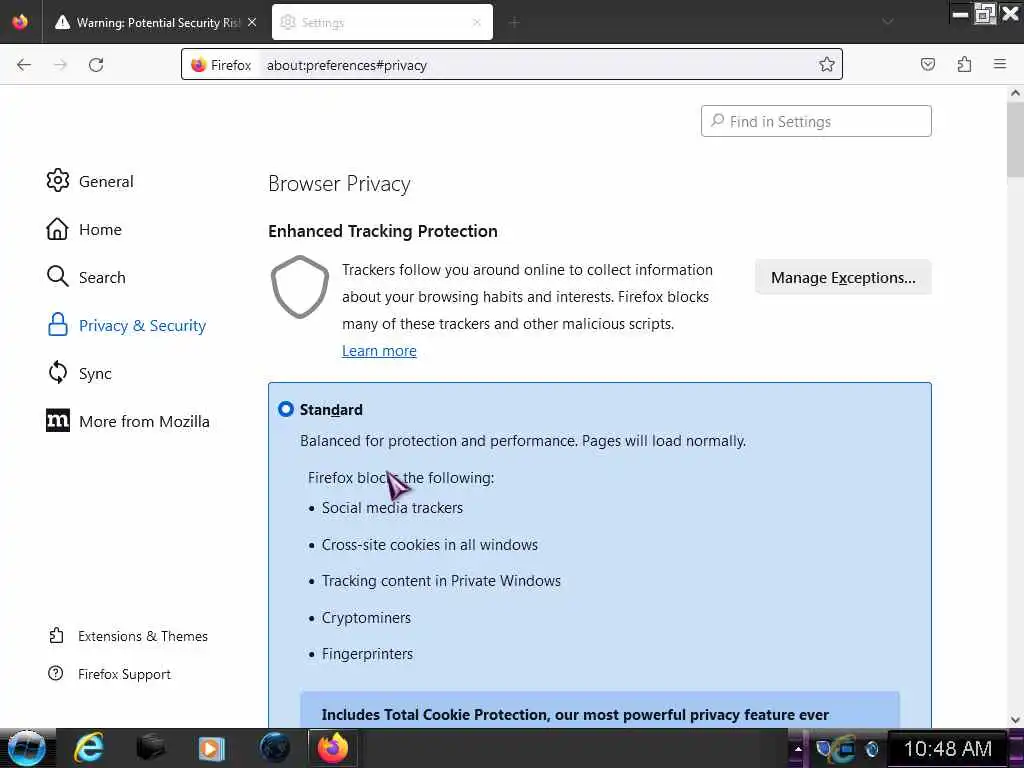Open the Firefox View pinned icon
Screen dimensions: 1024x768
coord(20,22)
